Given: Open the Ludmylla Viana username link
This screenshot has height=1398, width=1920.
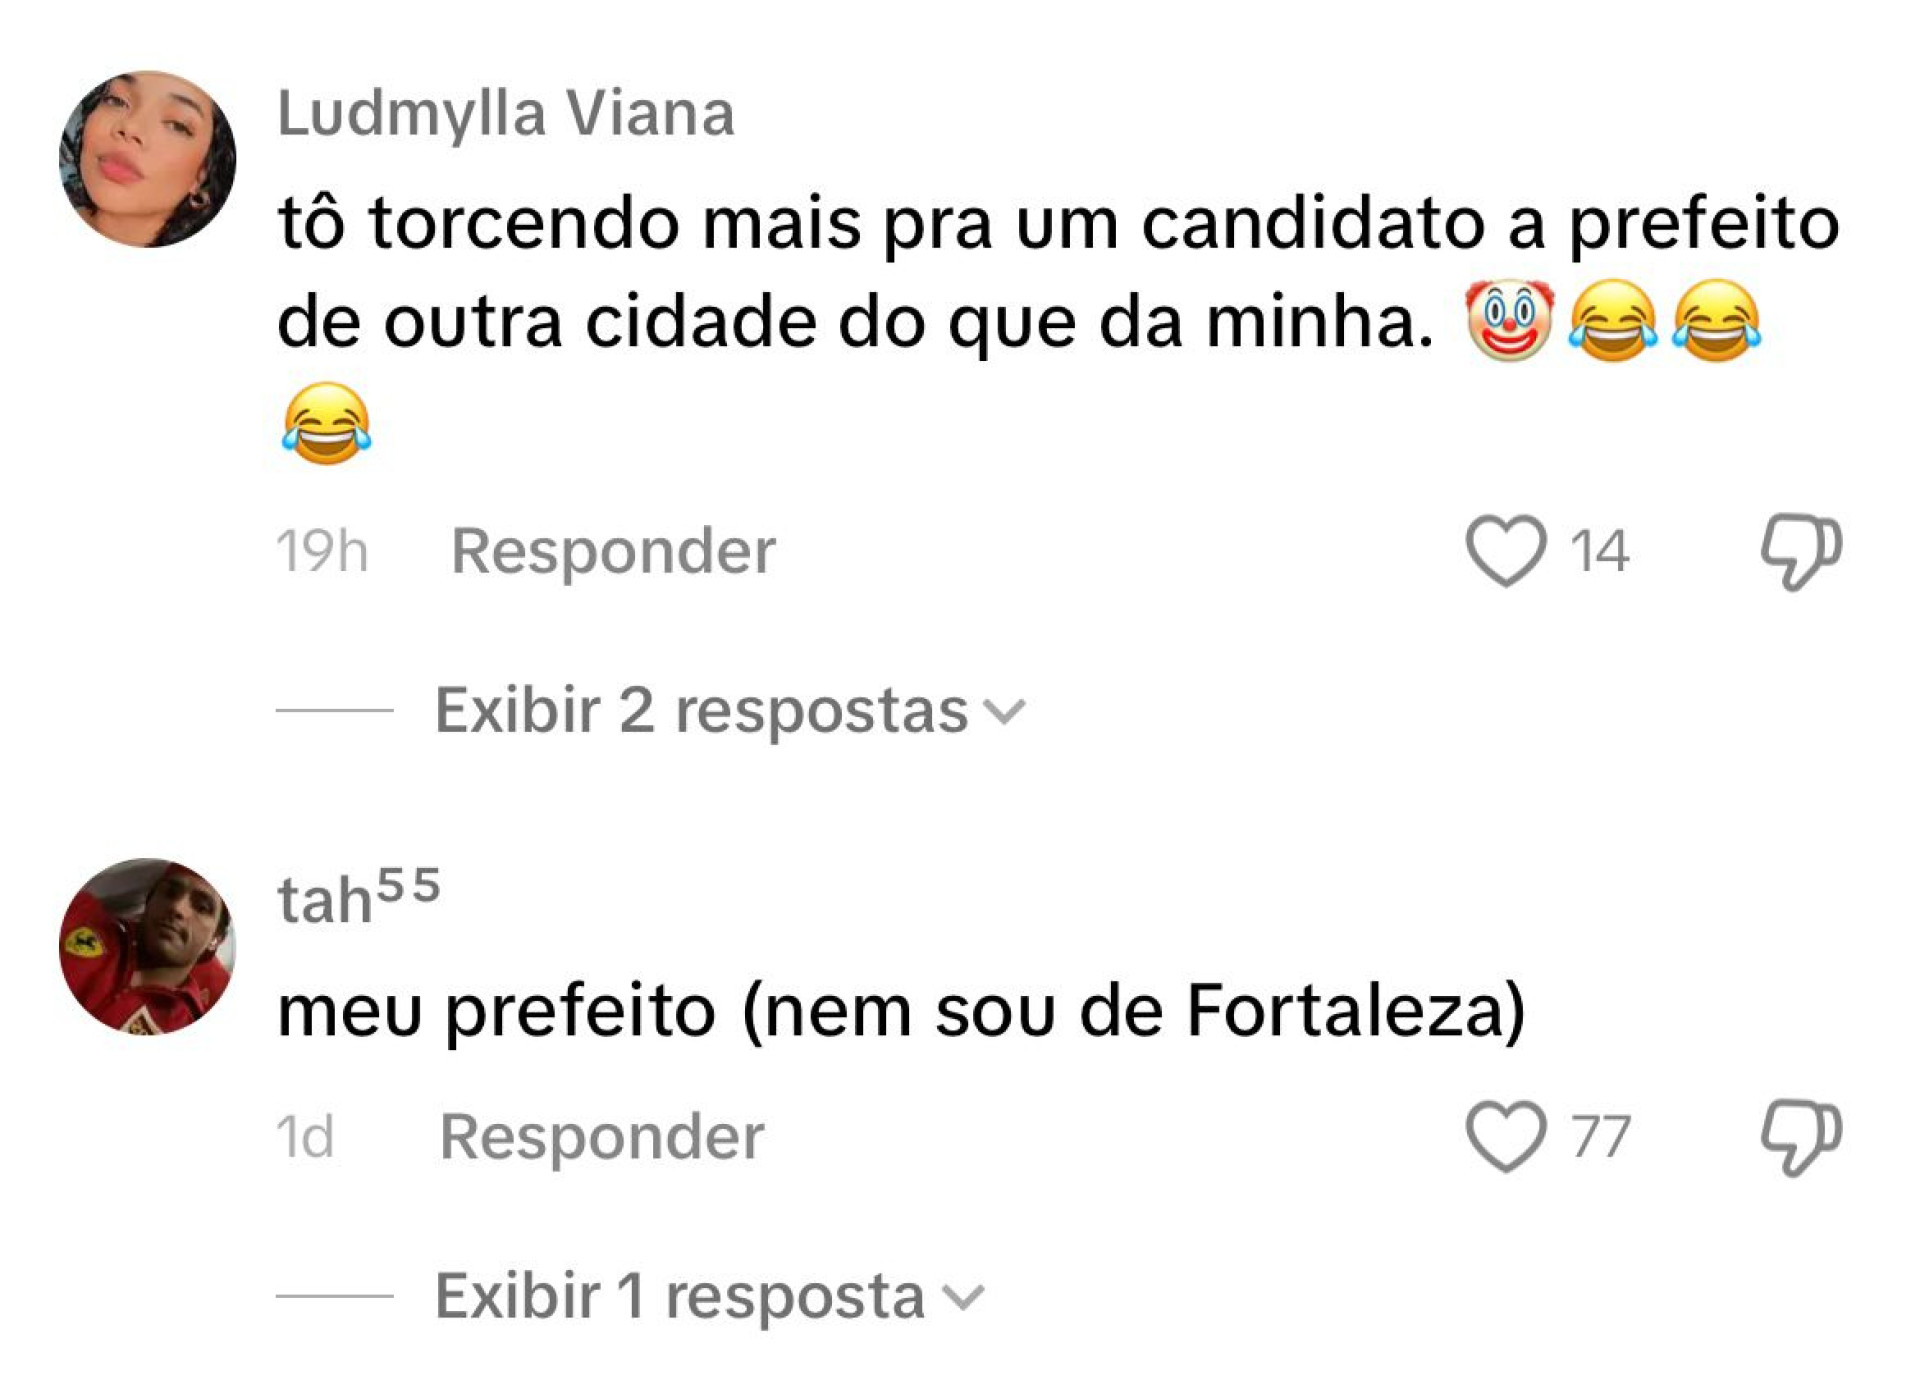Looking at the screenshot, I should (x=506, y=113).
